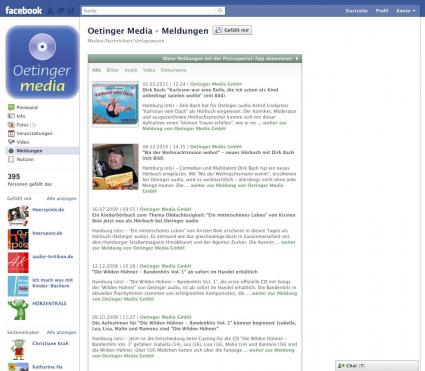Click into the Suche search field

[x=149, y=11]
